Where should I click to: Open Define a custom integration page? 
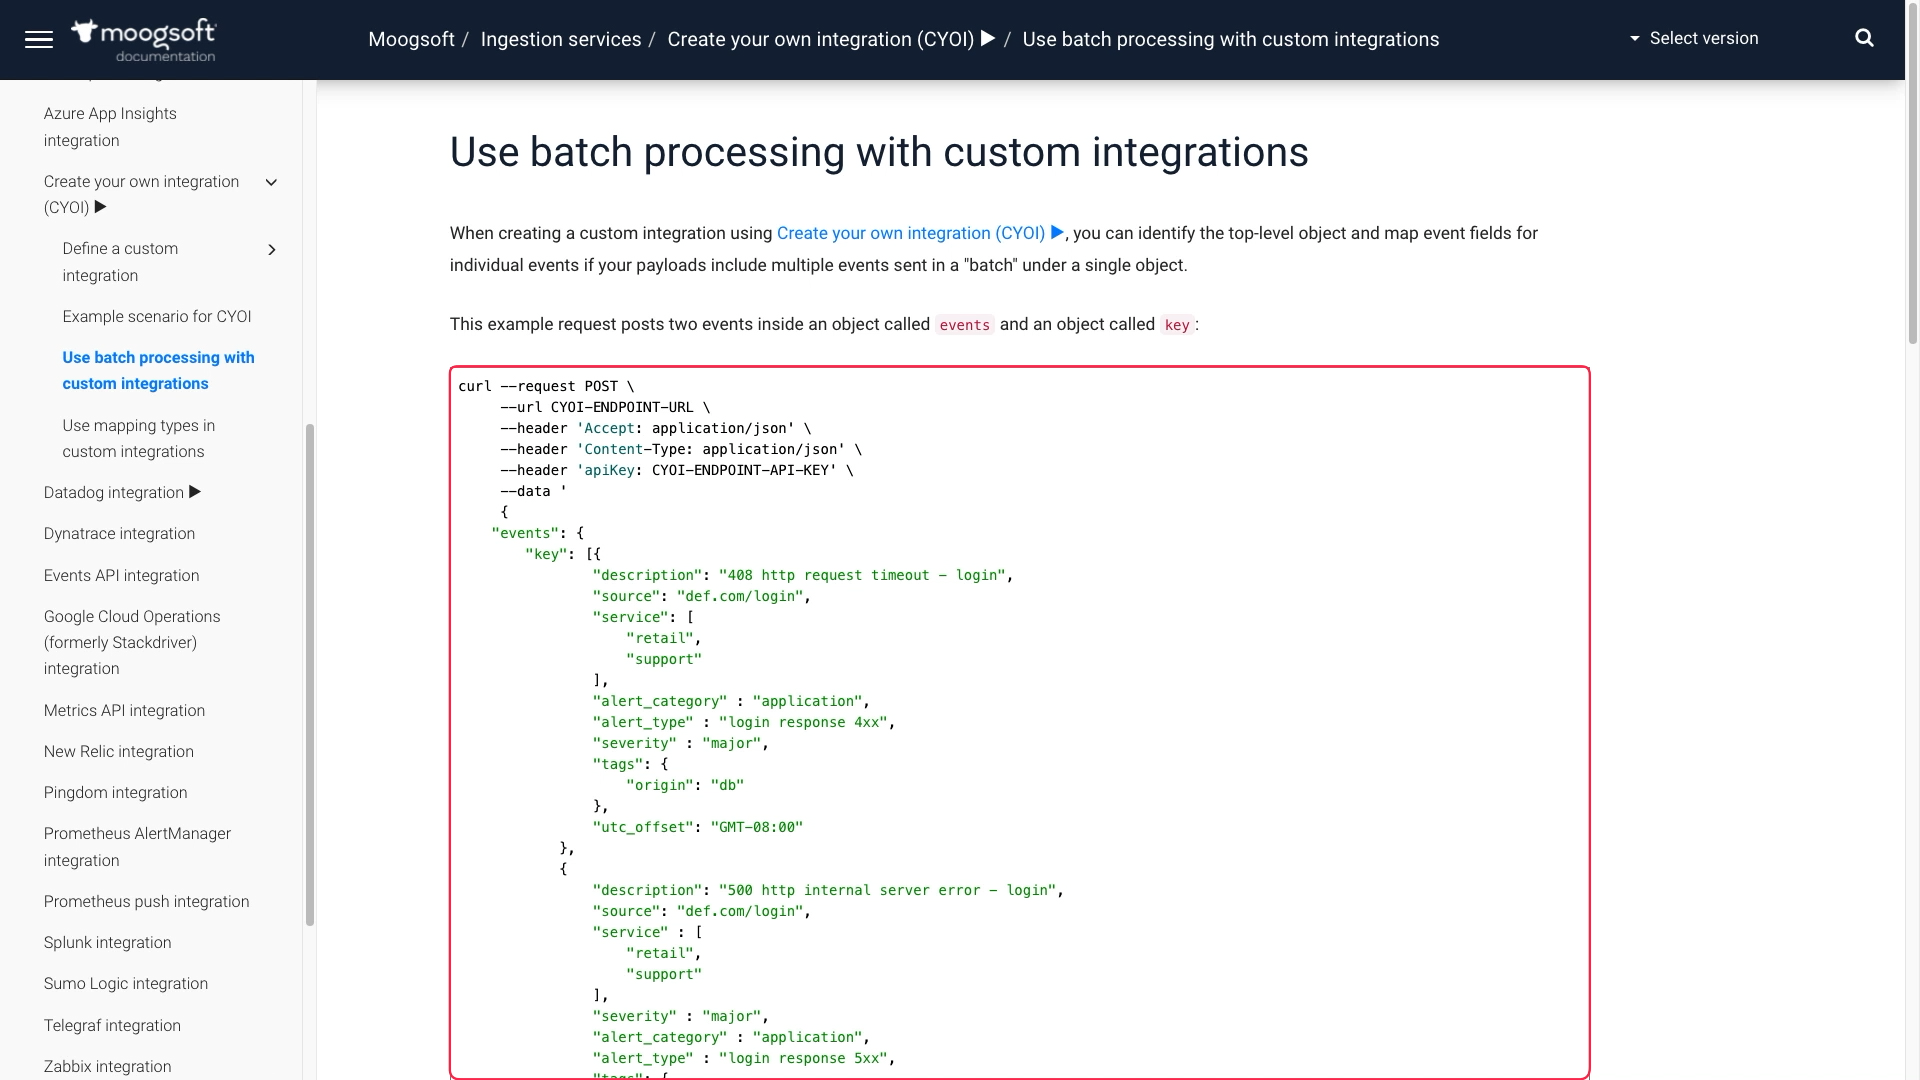click(120, 262)
